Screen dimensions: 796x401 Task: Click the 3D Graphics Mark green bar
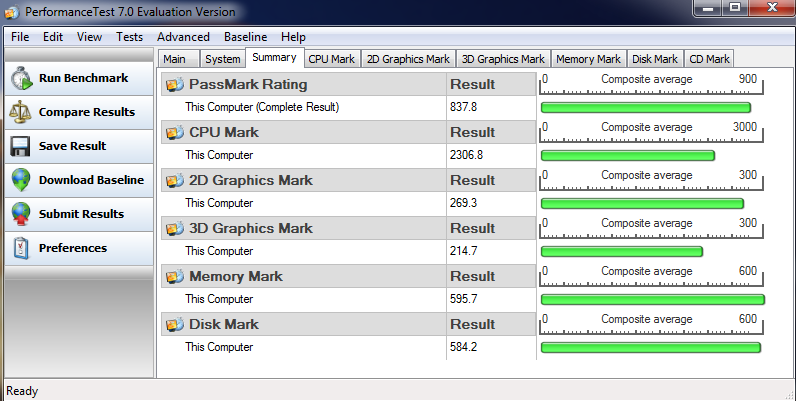pyautogui.click(x=622, y=251)
